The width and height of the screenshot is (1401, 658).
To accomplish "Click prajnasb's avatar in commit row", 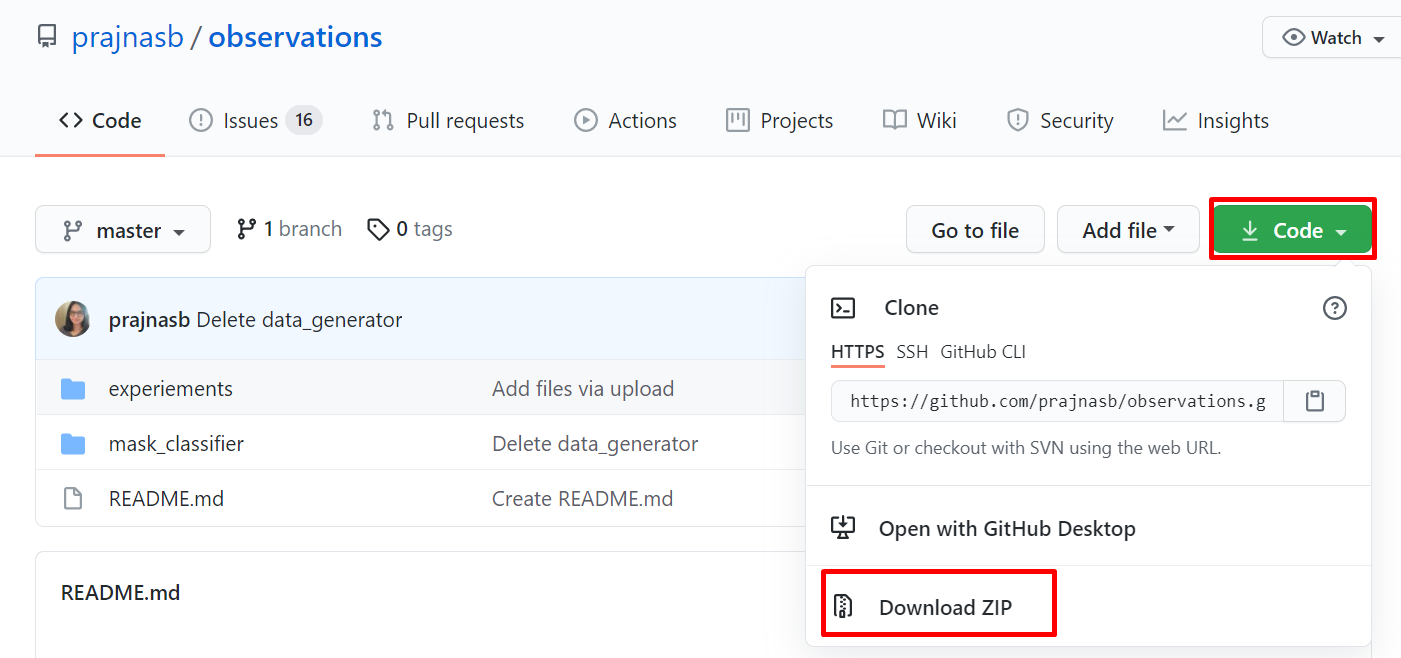I will pyautogui.click(x=73, y=320).
